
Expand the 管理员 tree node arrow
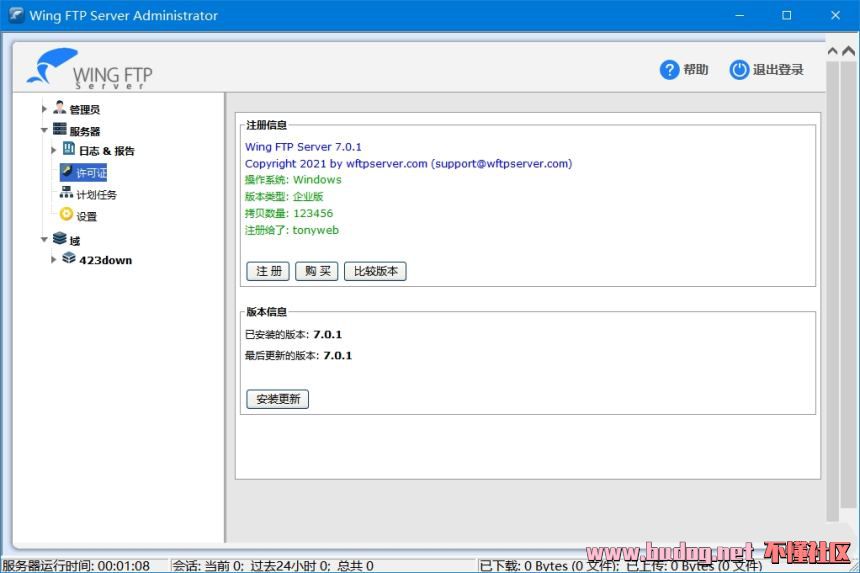pyautogui.click(x=44, y=109)
